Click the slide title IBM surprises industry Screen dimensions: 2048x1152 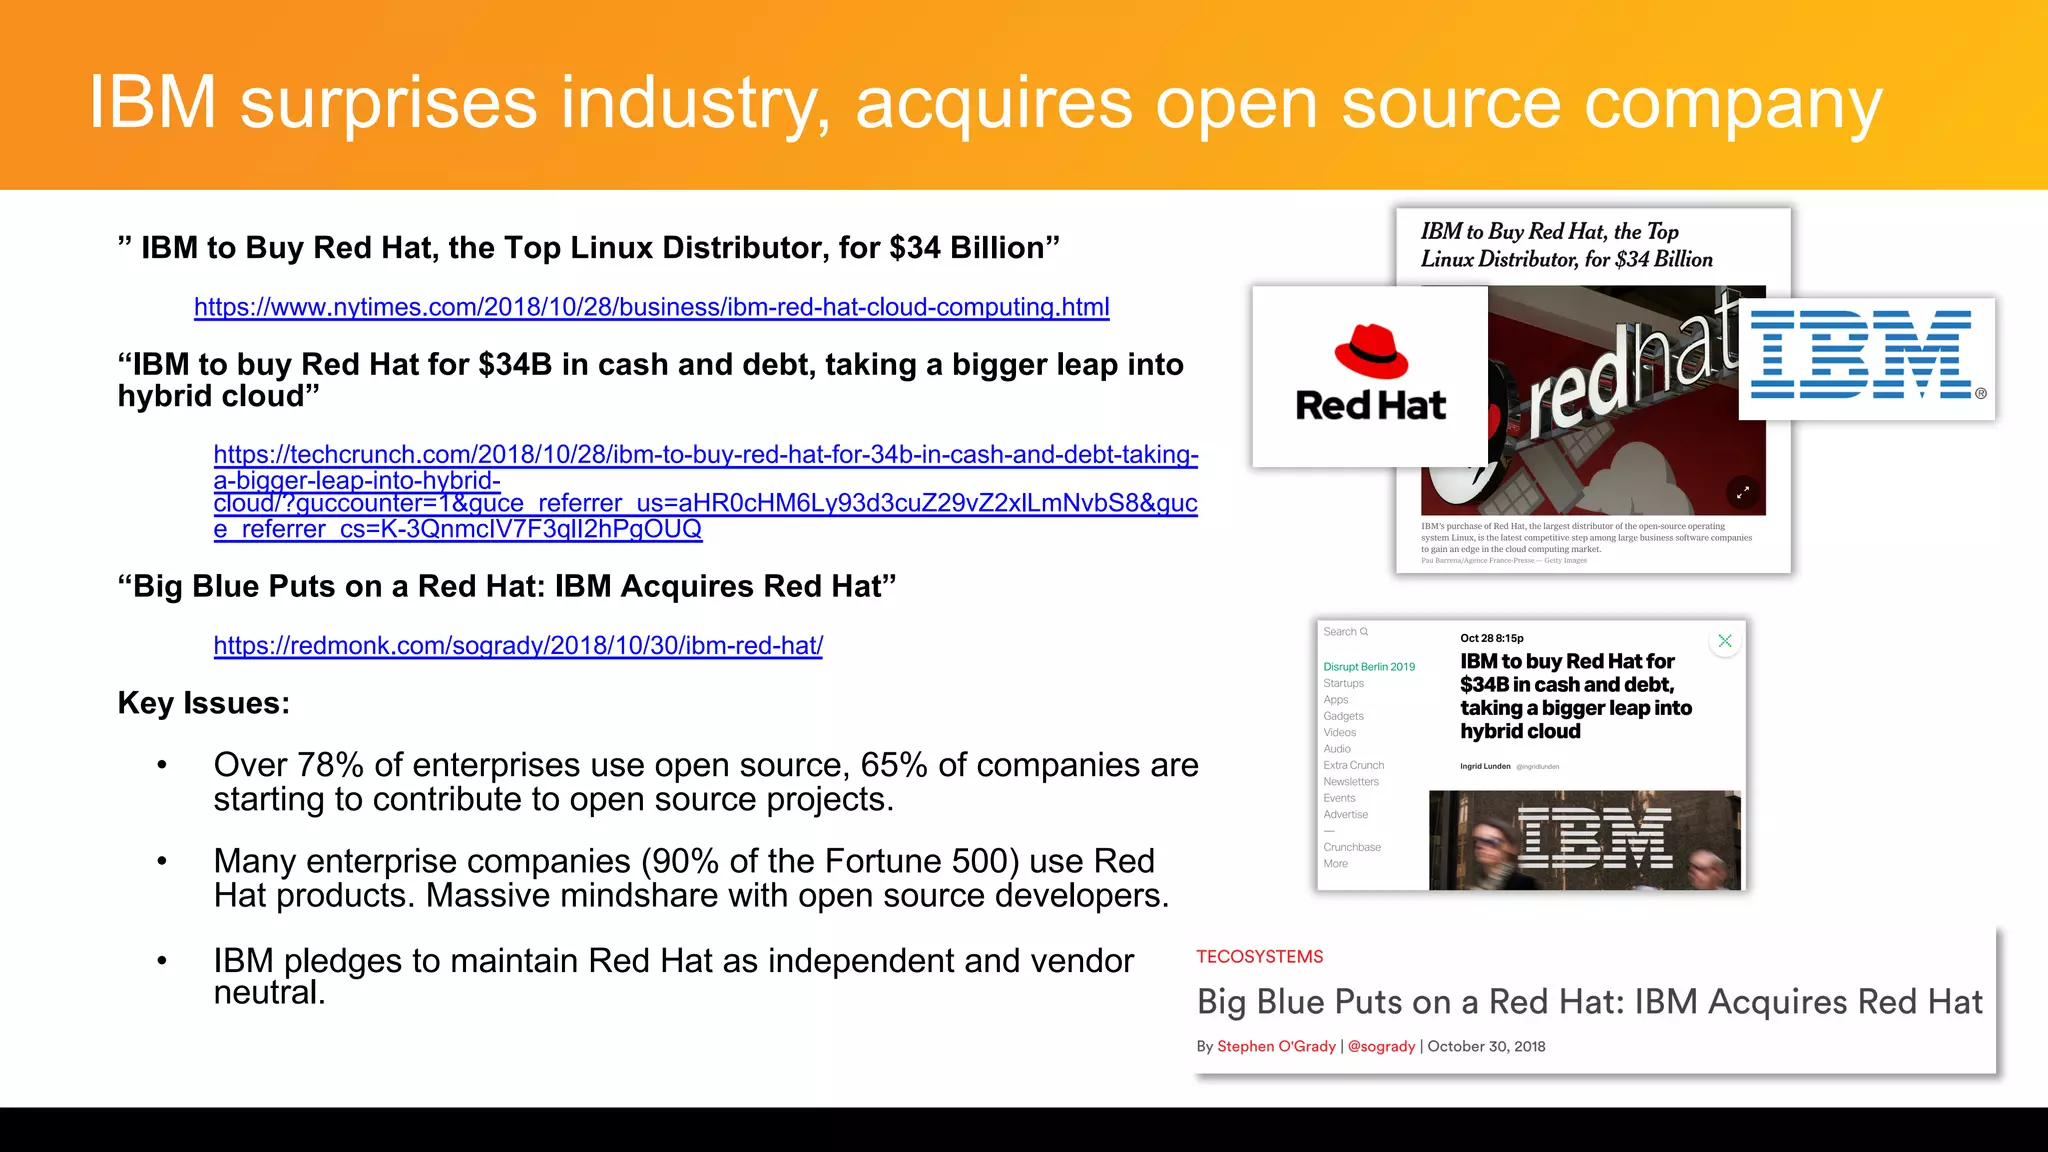pos(986,103)
